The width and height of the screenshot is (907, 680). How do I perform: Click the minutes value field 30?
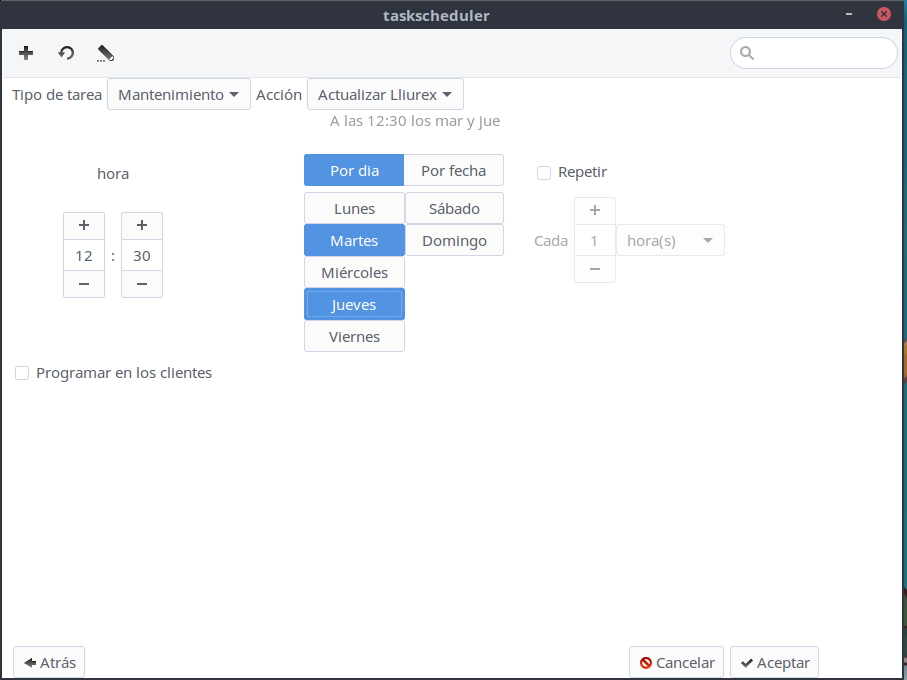tap(142, 255)
